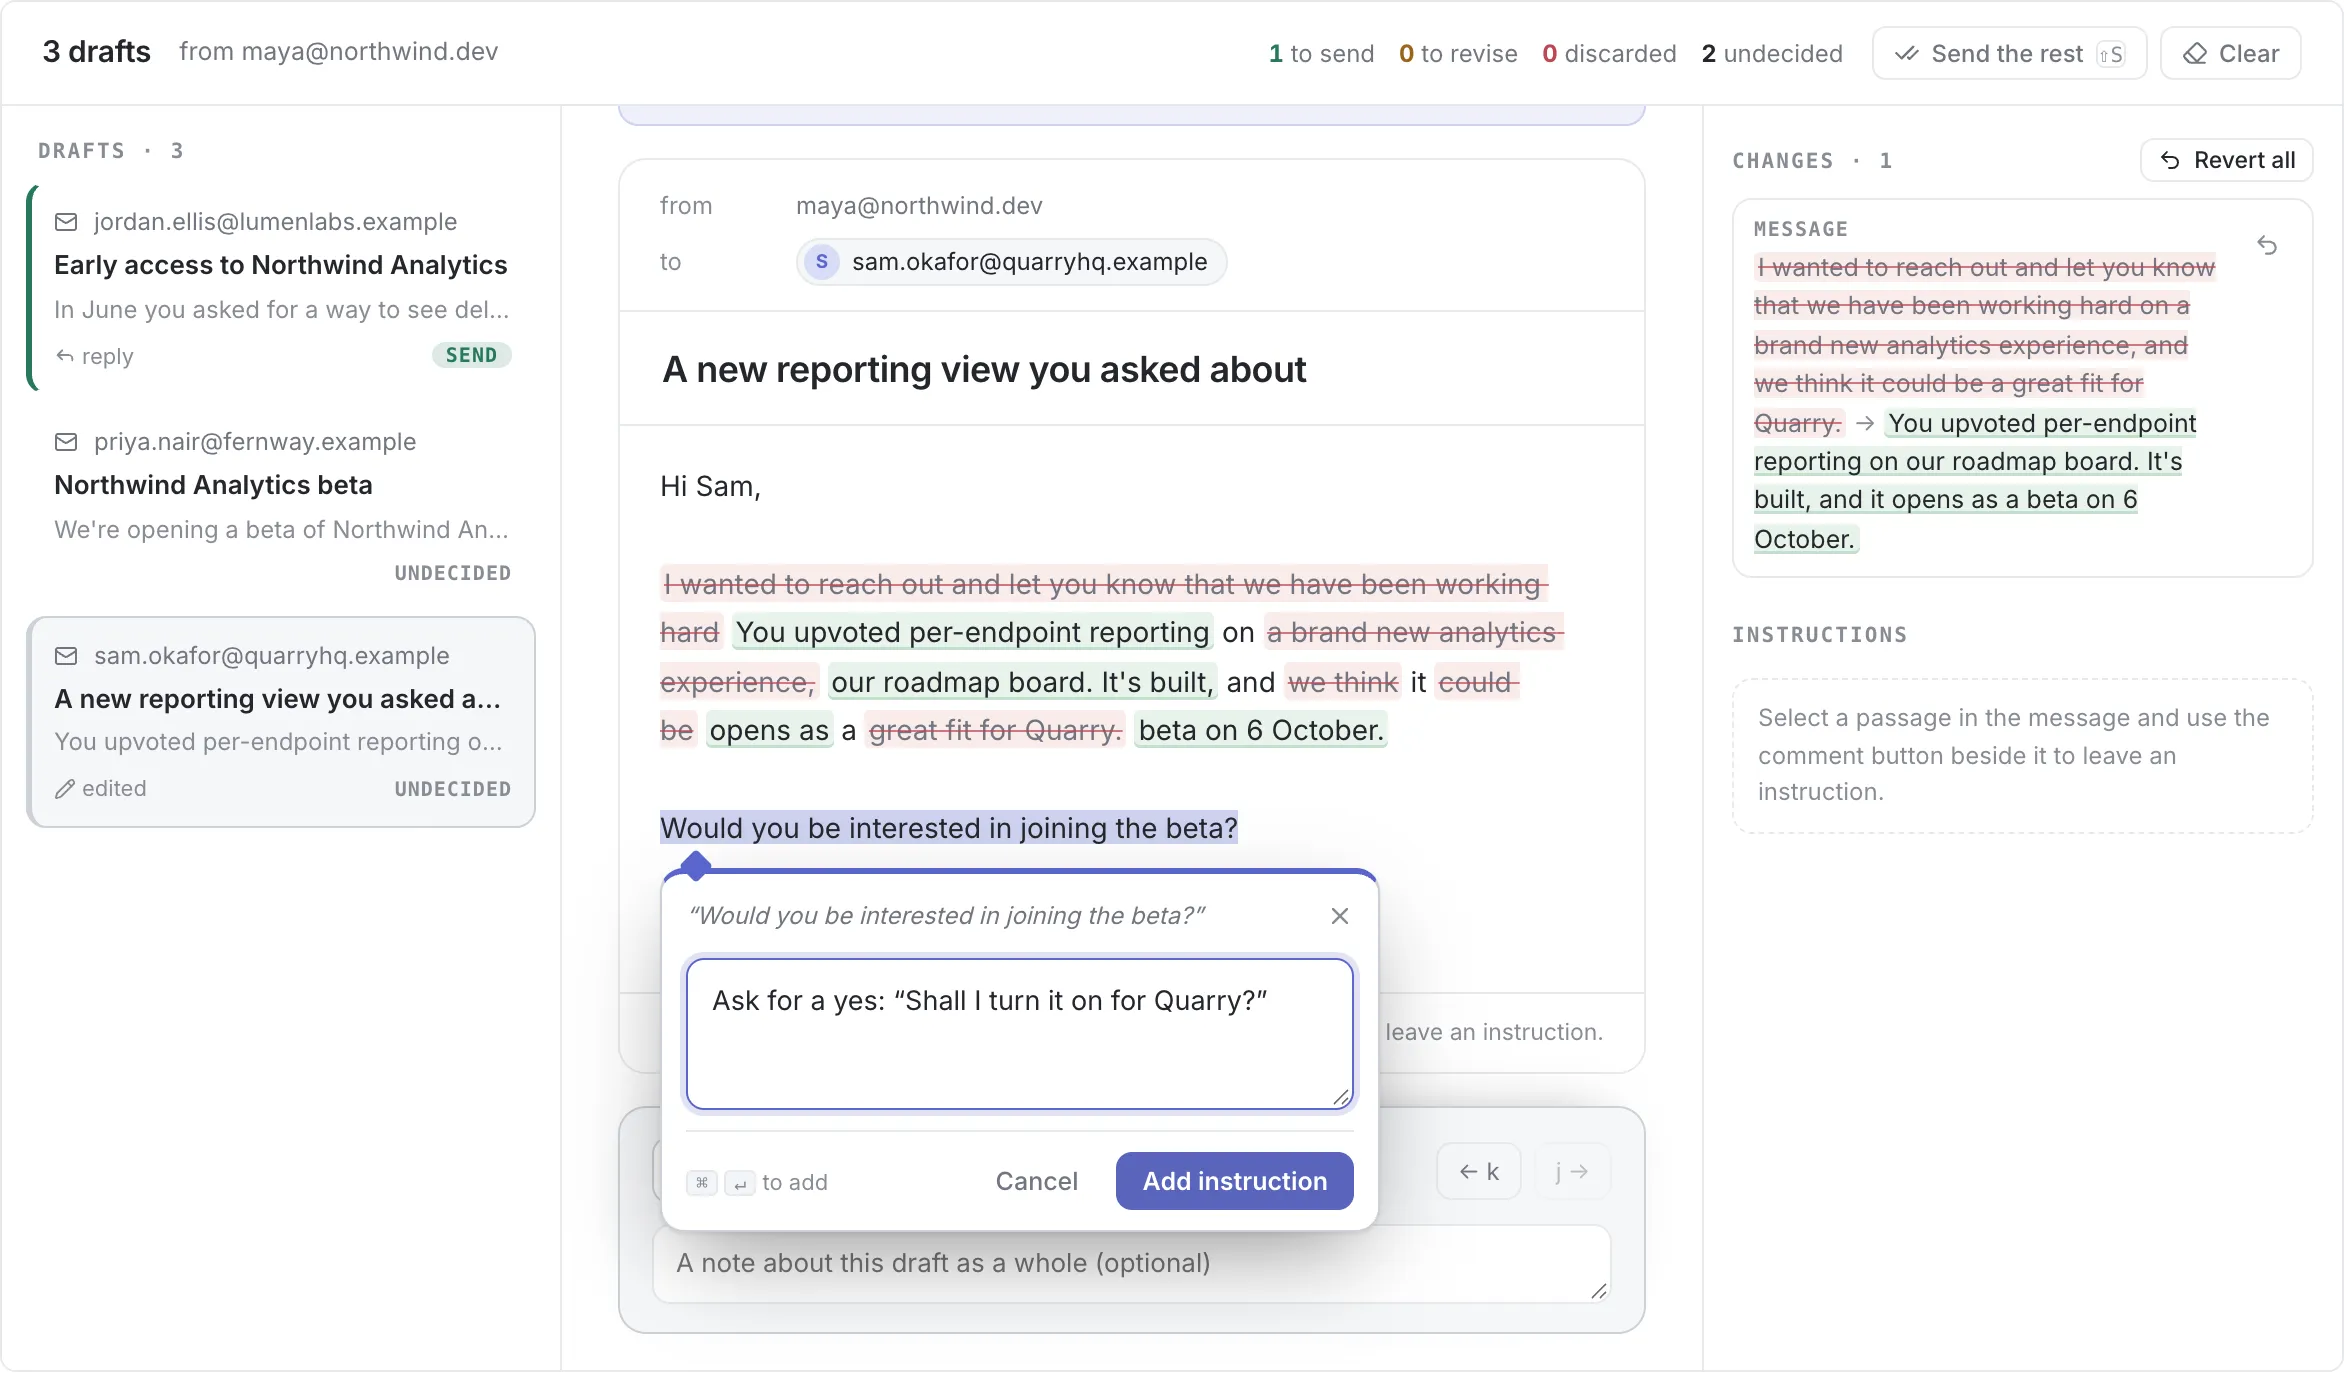Image resolution: width=2344 pixels, height=1374 pixels.
Task: Focus the whole-draft note field
Action: (1131, 1264)
